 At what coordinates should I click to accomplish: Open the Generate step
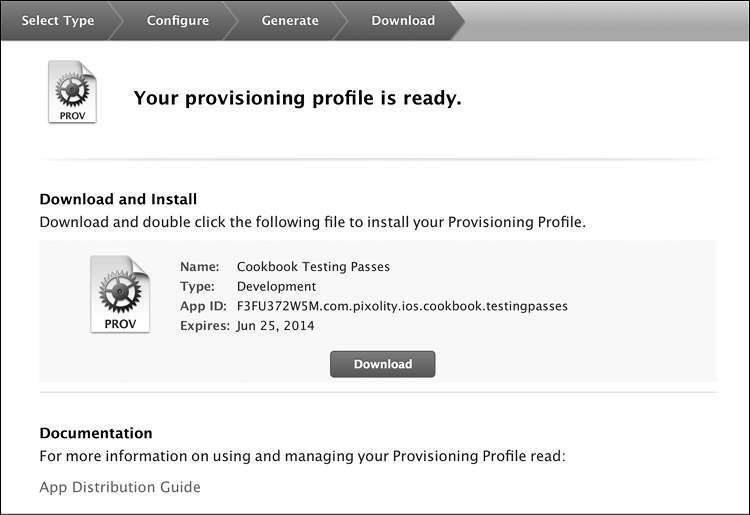pyautogui.click(x=290, y=20)
